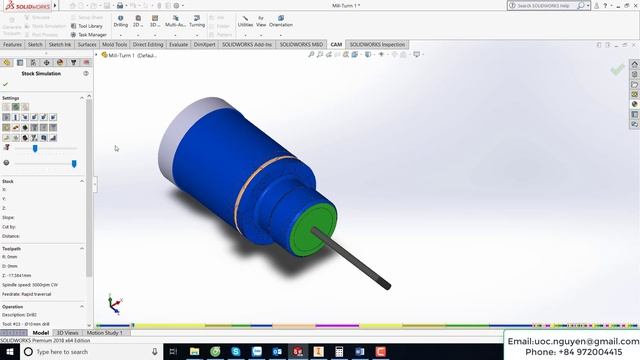Switch to the SOLIDWORKS Inspection tab
The width and height of the screenshot is (640, 360).
point(377,44)
